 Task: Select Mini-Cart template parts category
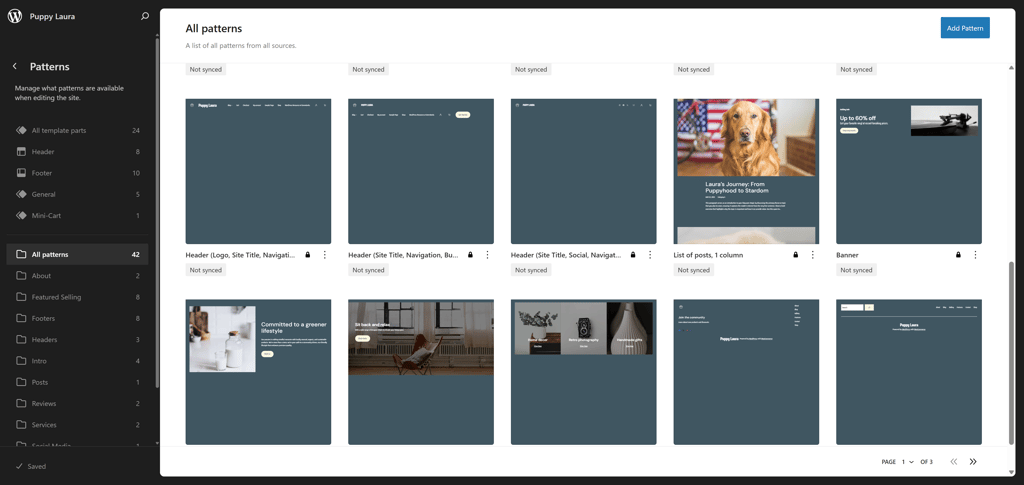(77, 215)
